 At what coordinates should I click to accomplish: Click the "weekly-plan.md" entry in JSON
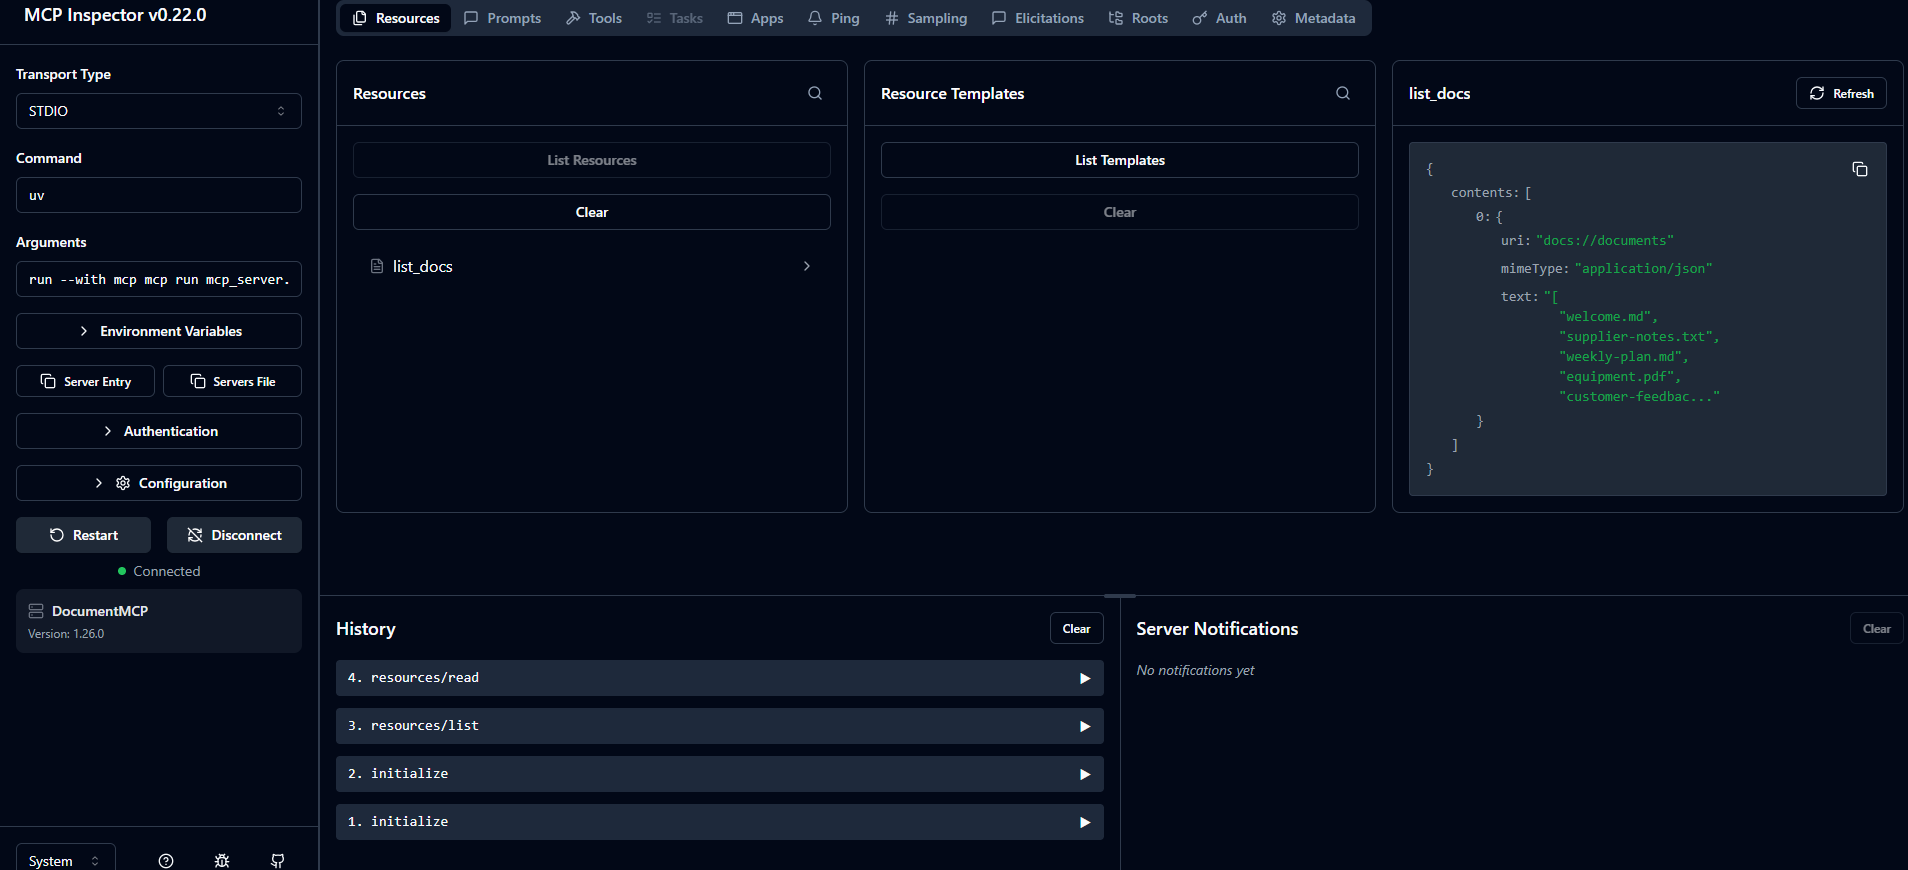tap(1623, 357)
